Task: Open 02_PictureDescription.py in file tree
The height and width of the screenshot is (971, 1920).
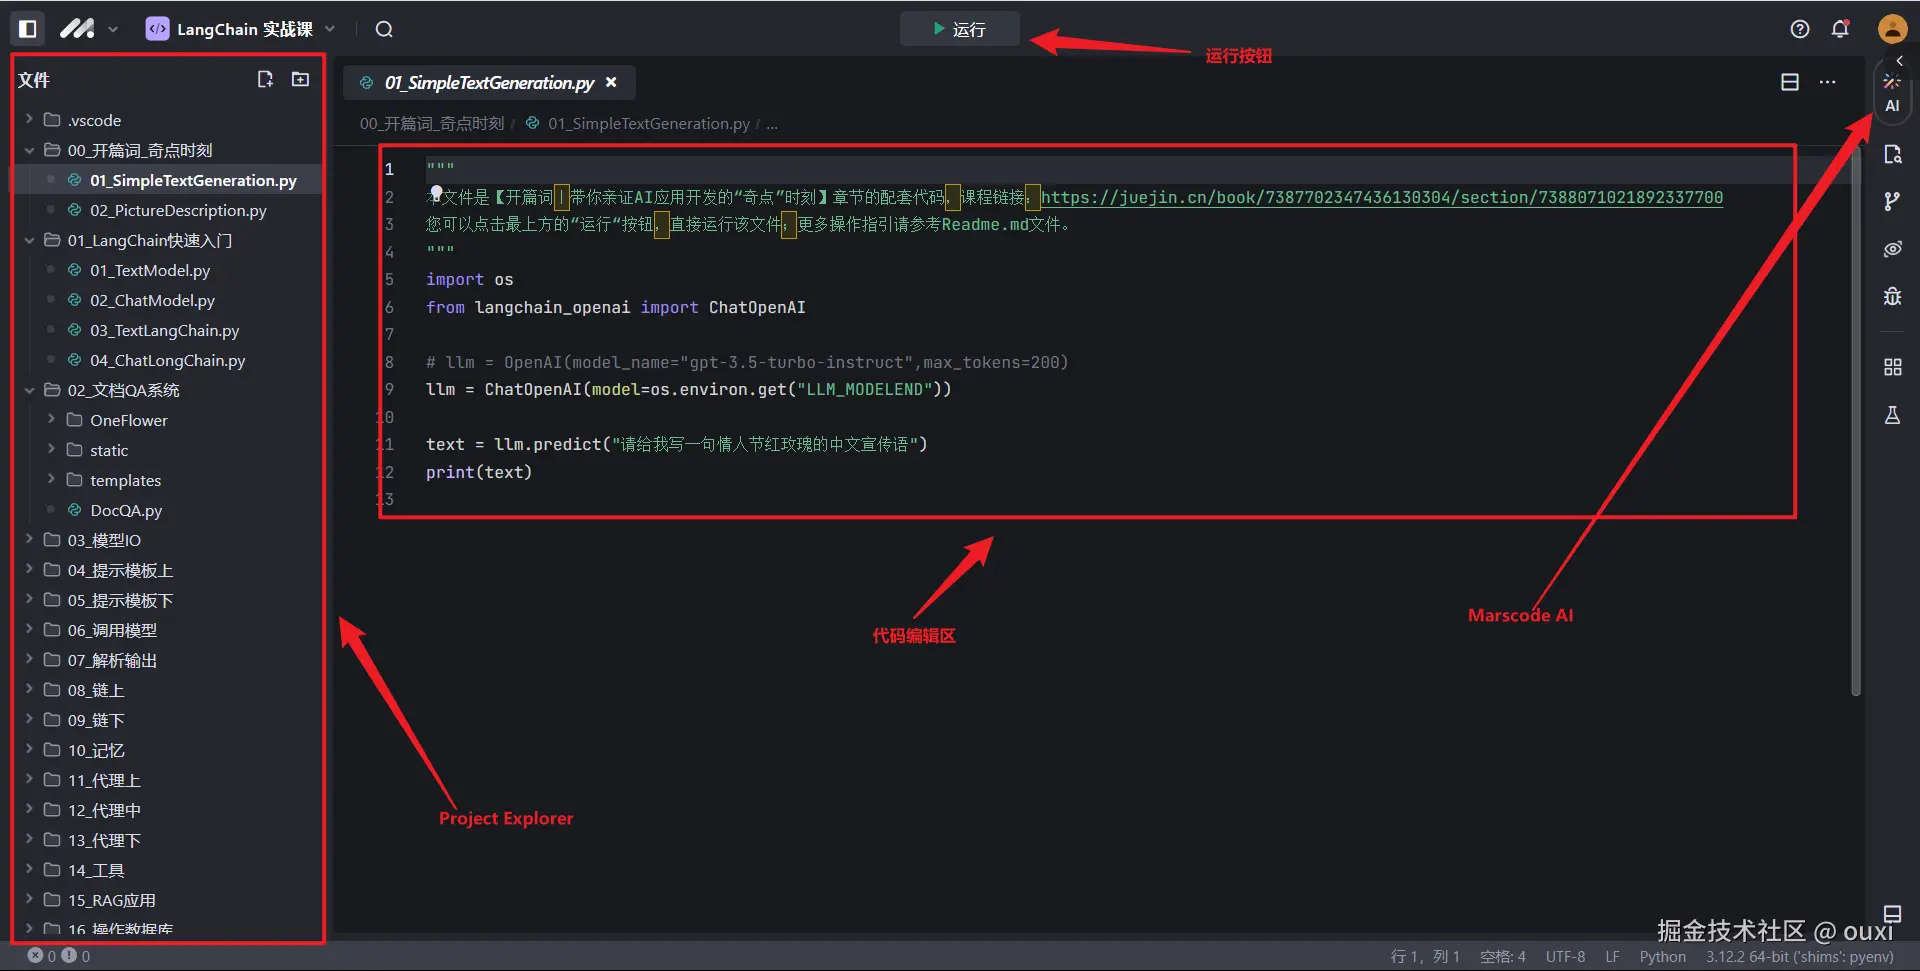Action: [178, 210]
